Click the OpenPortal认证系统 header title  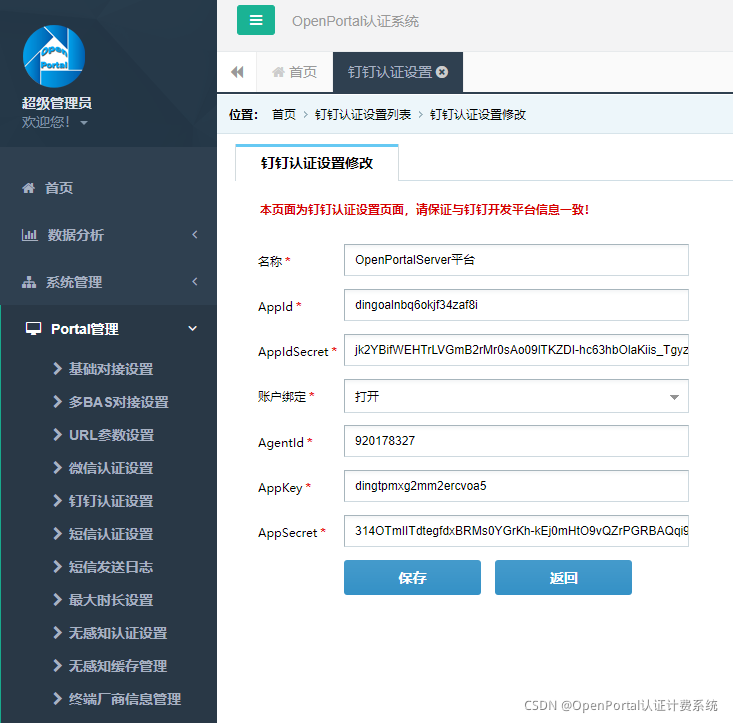[355, 21]
